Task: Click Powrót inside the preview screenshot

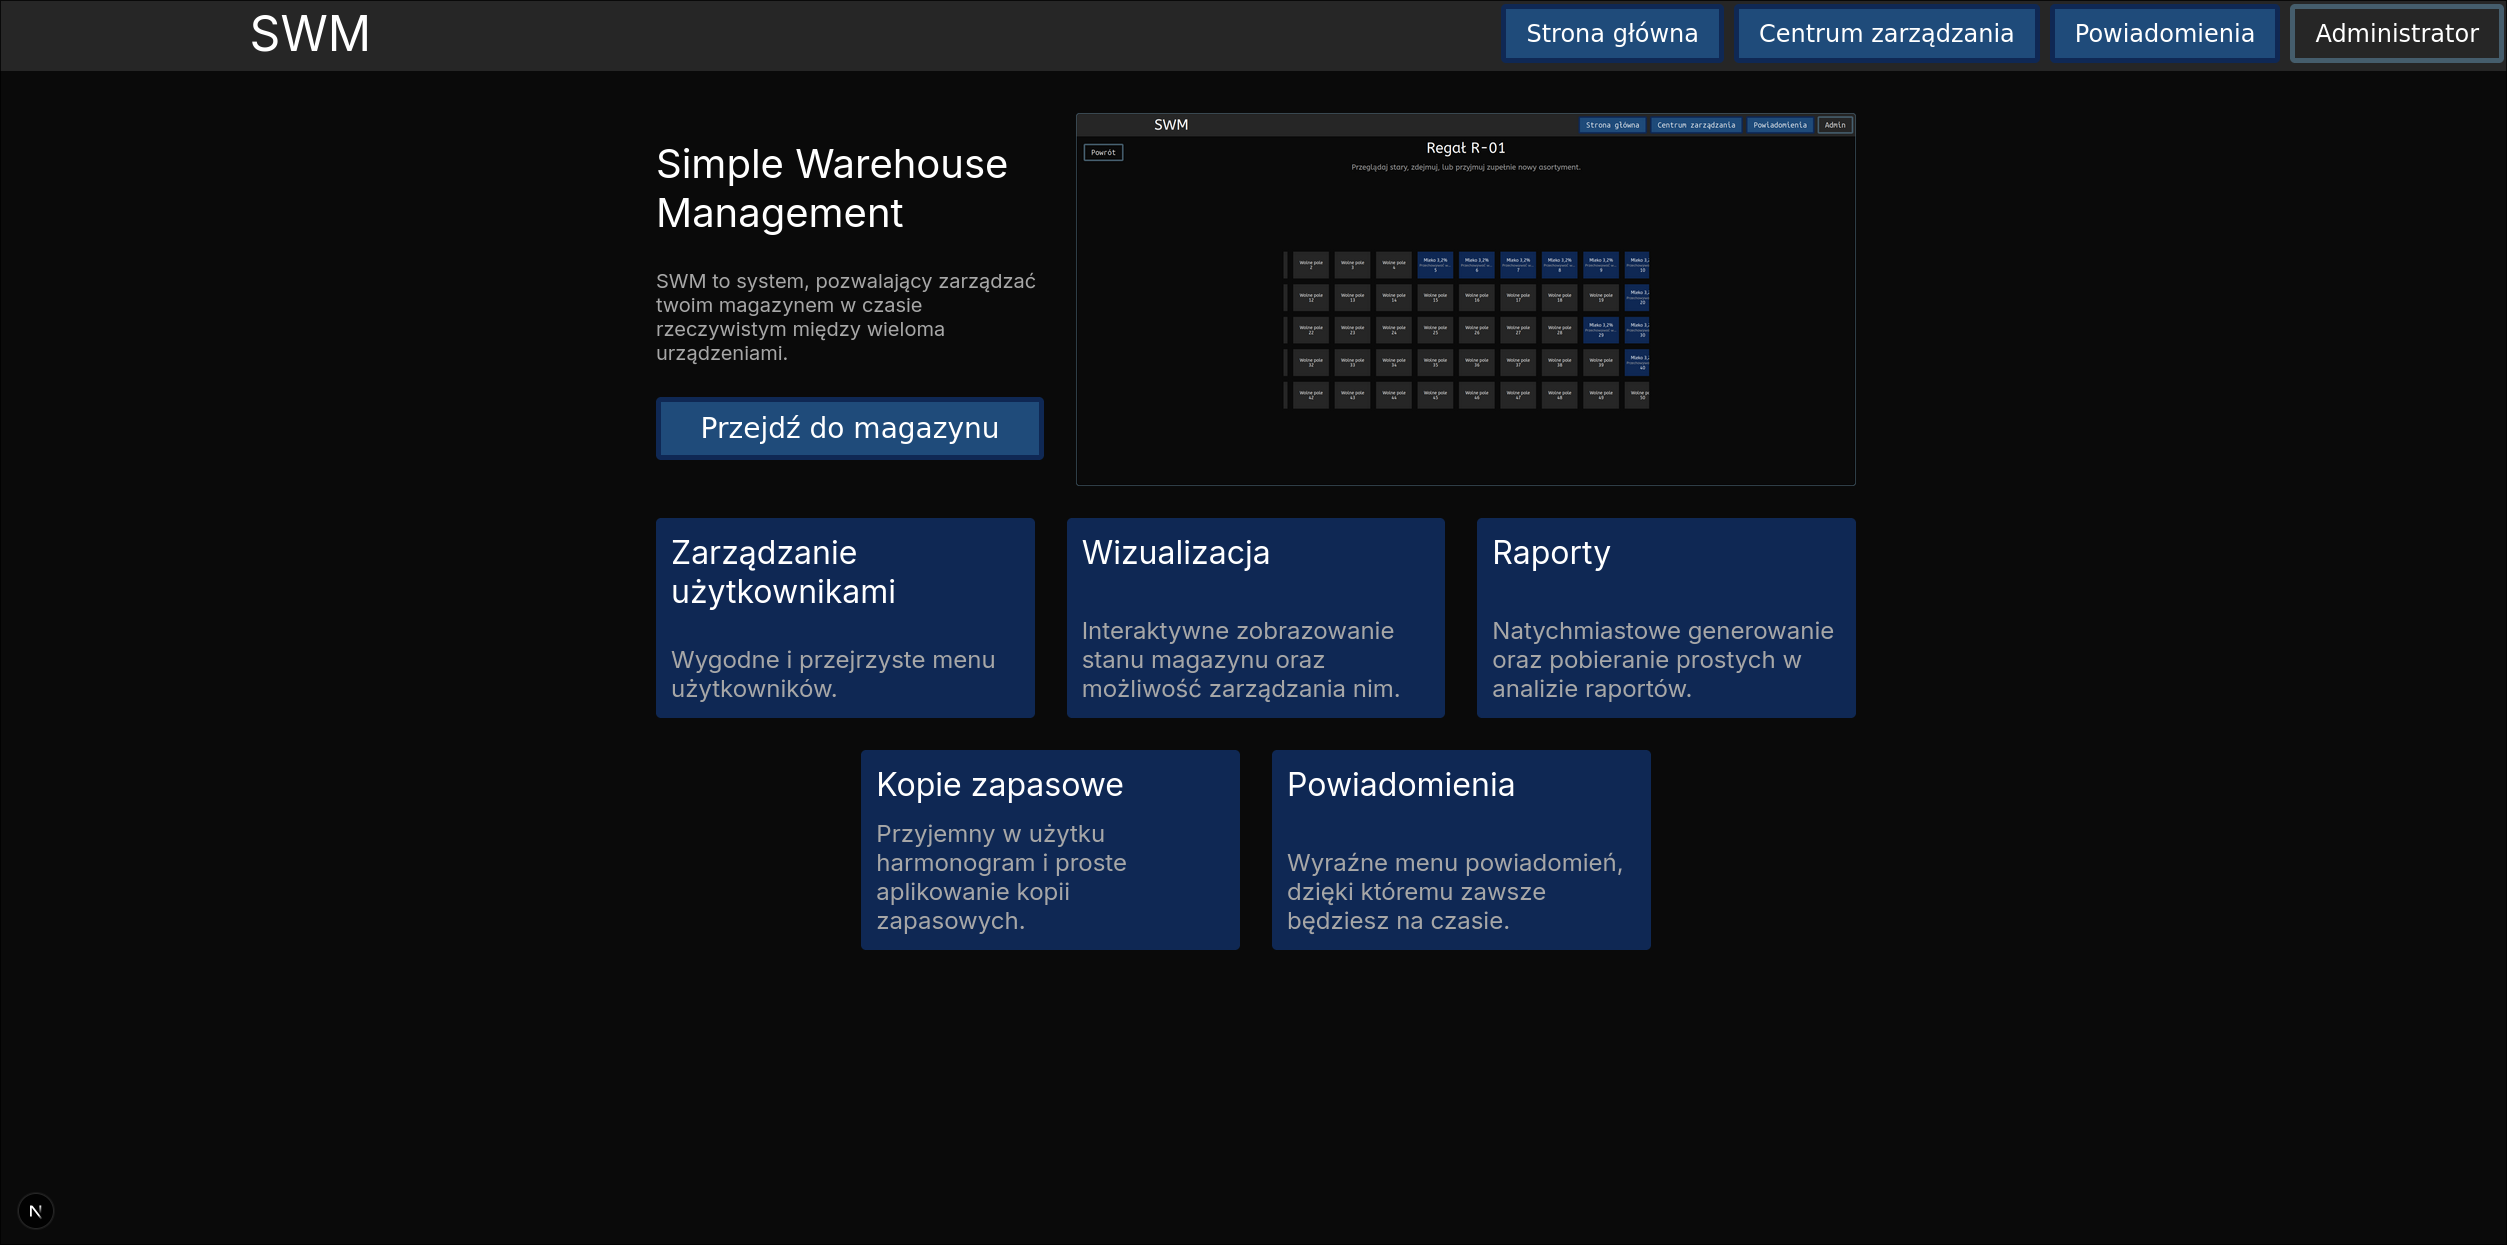Action: tap(1103, 152)
